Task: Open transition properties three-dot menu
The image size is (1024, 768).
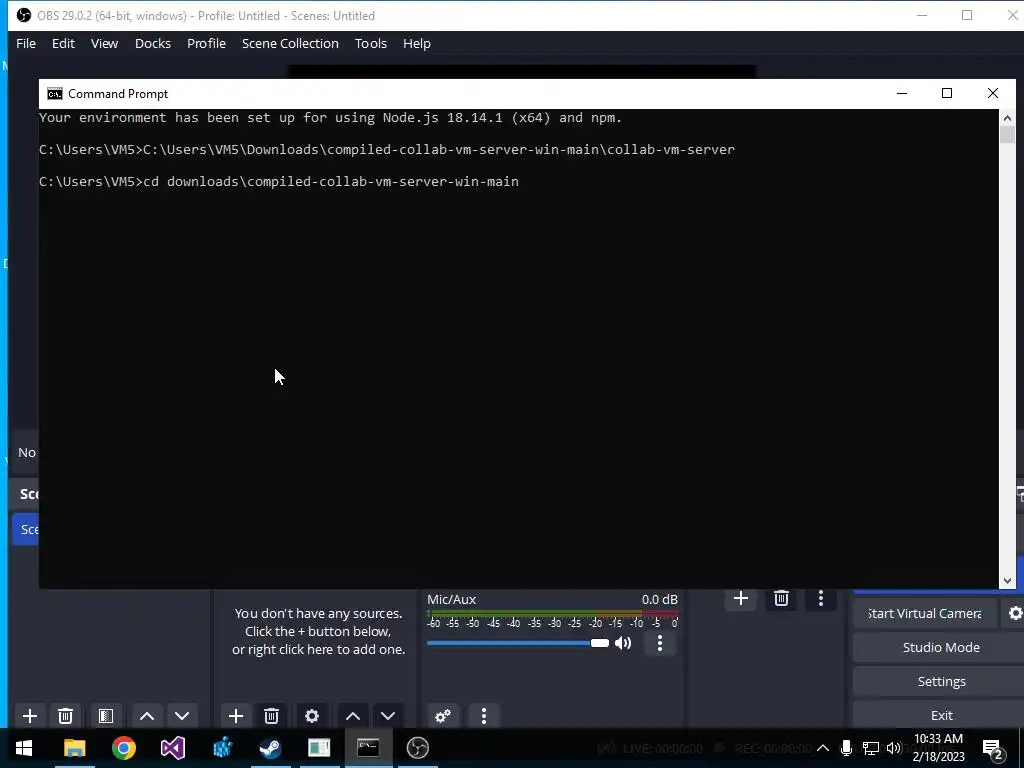Action: 821,598
